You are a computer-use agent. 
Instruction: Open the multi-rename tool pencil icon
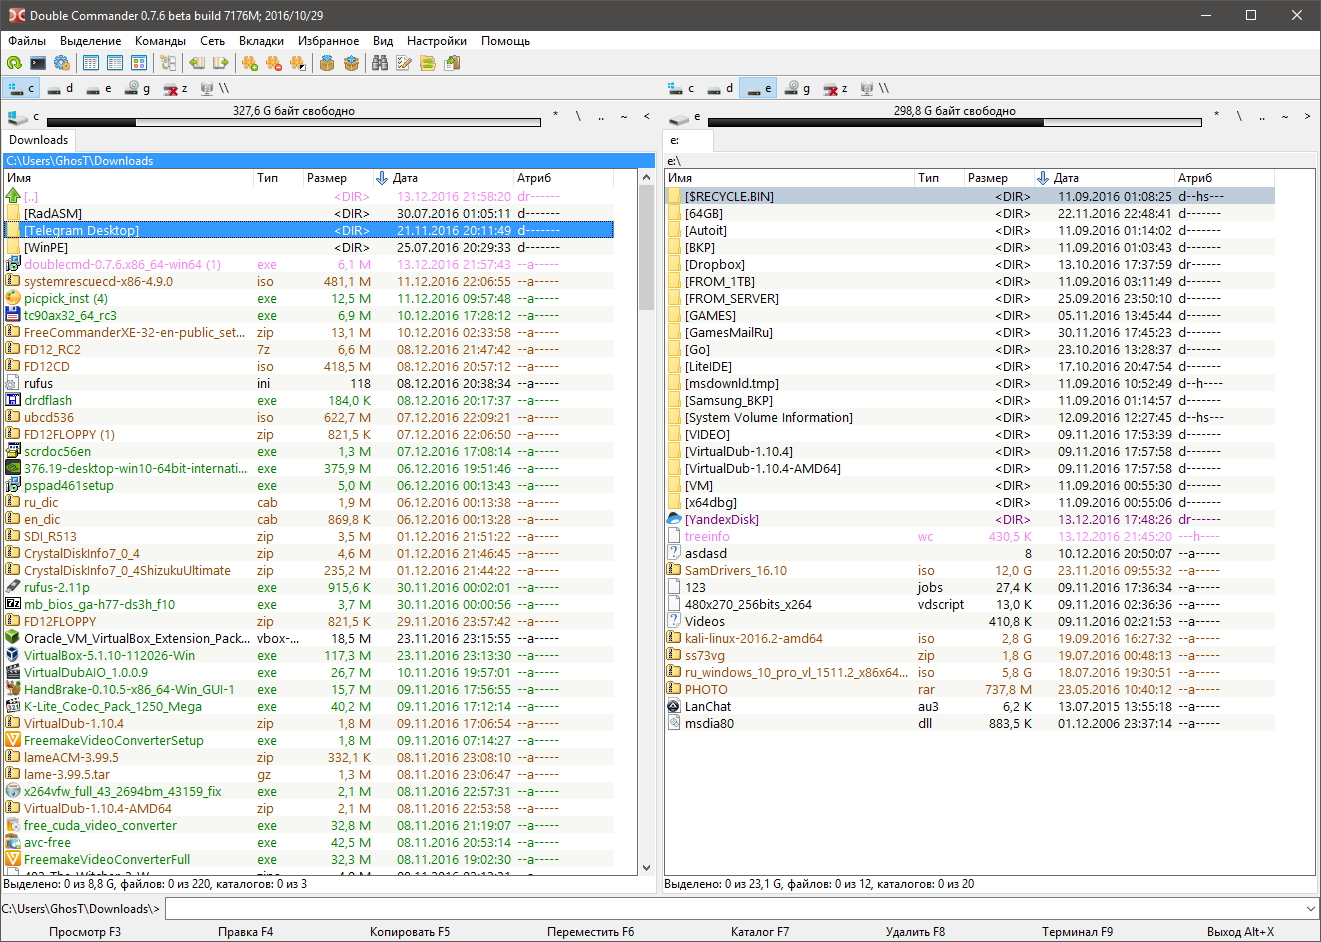point(404,63)
